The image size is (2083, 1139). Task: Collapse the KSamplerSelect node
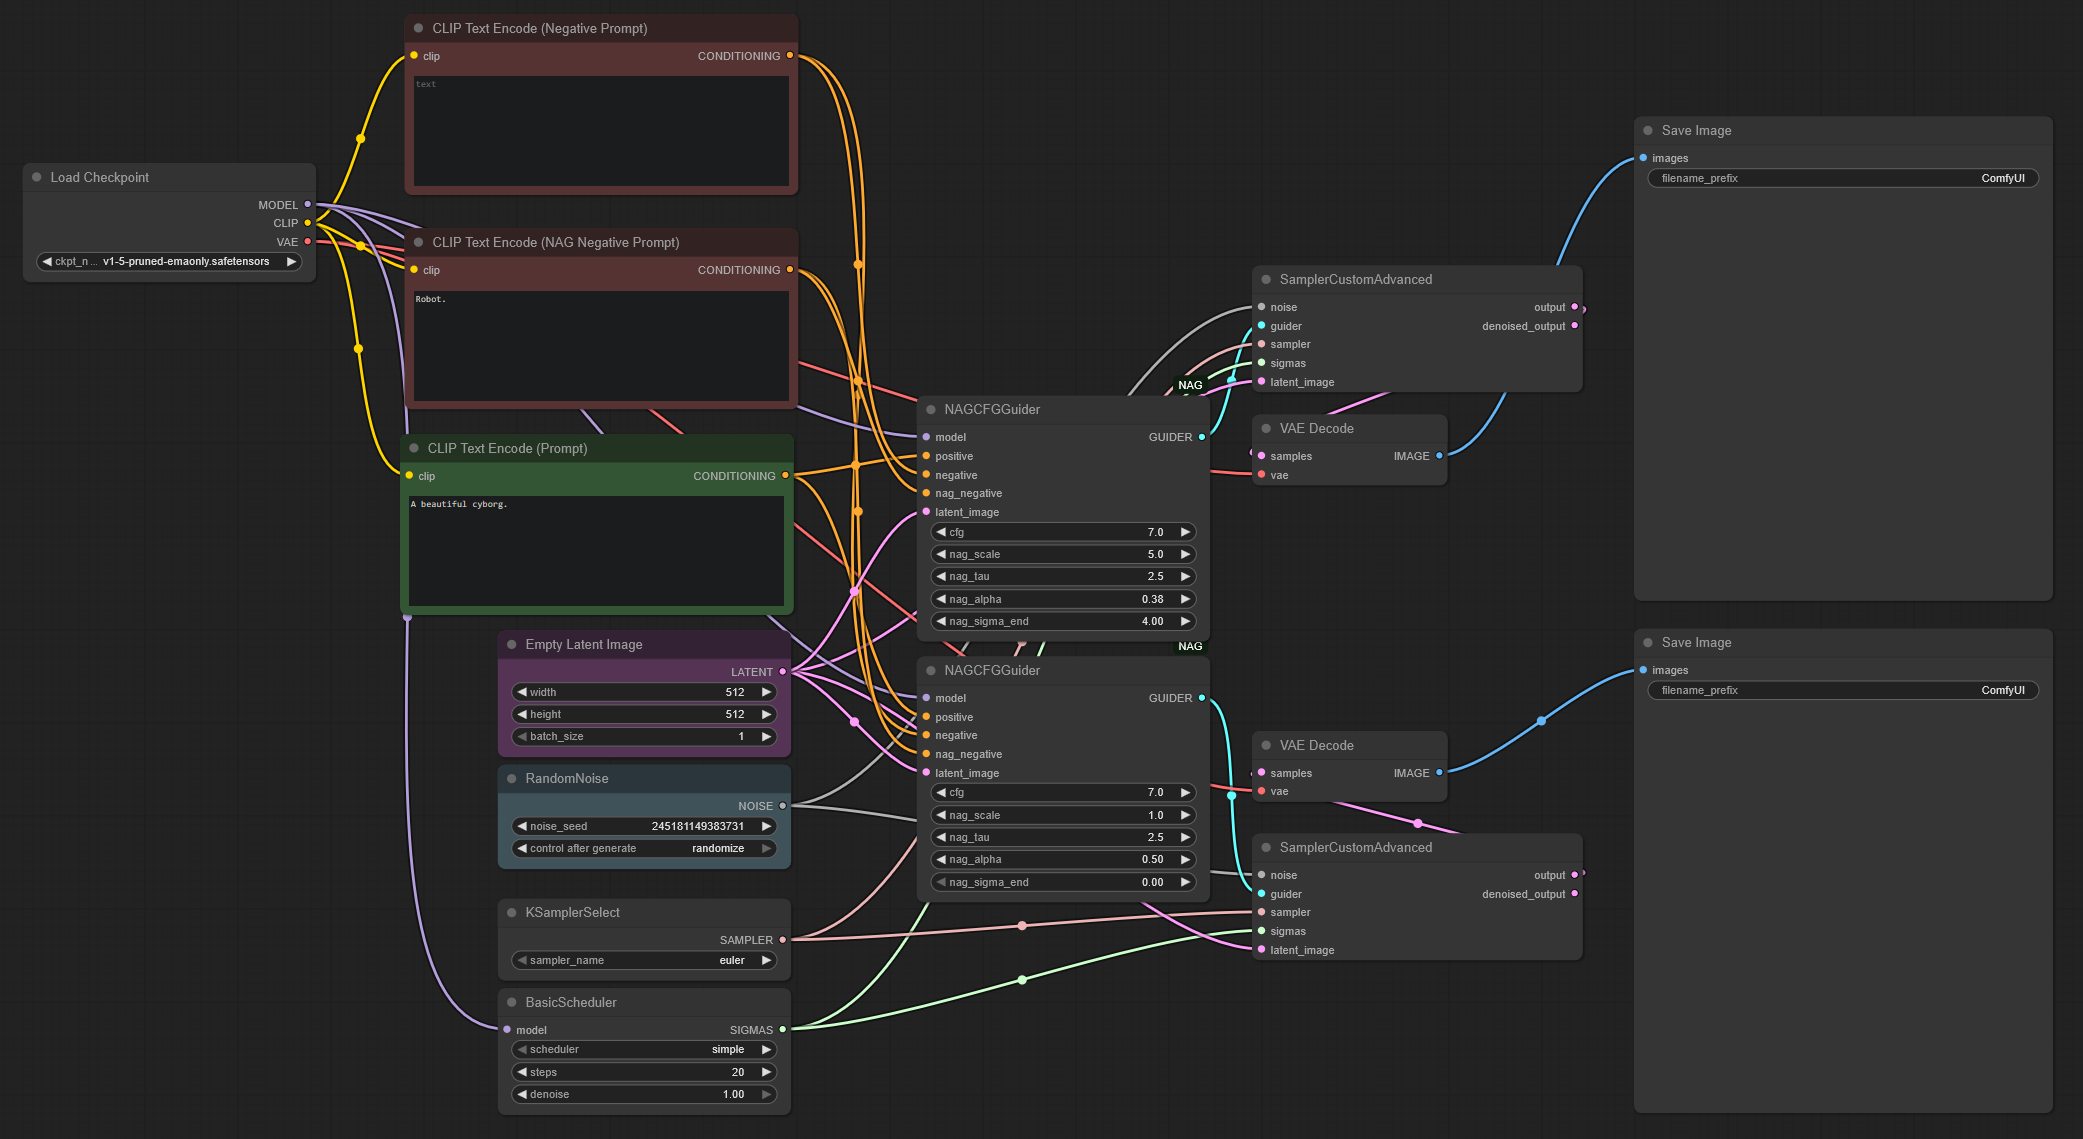[512, 912]
